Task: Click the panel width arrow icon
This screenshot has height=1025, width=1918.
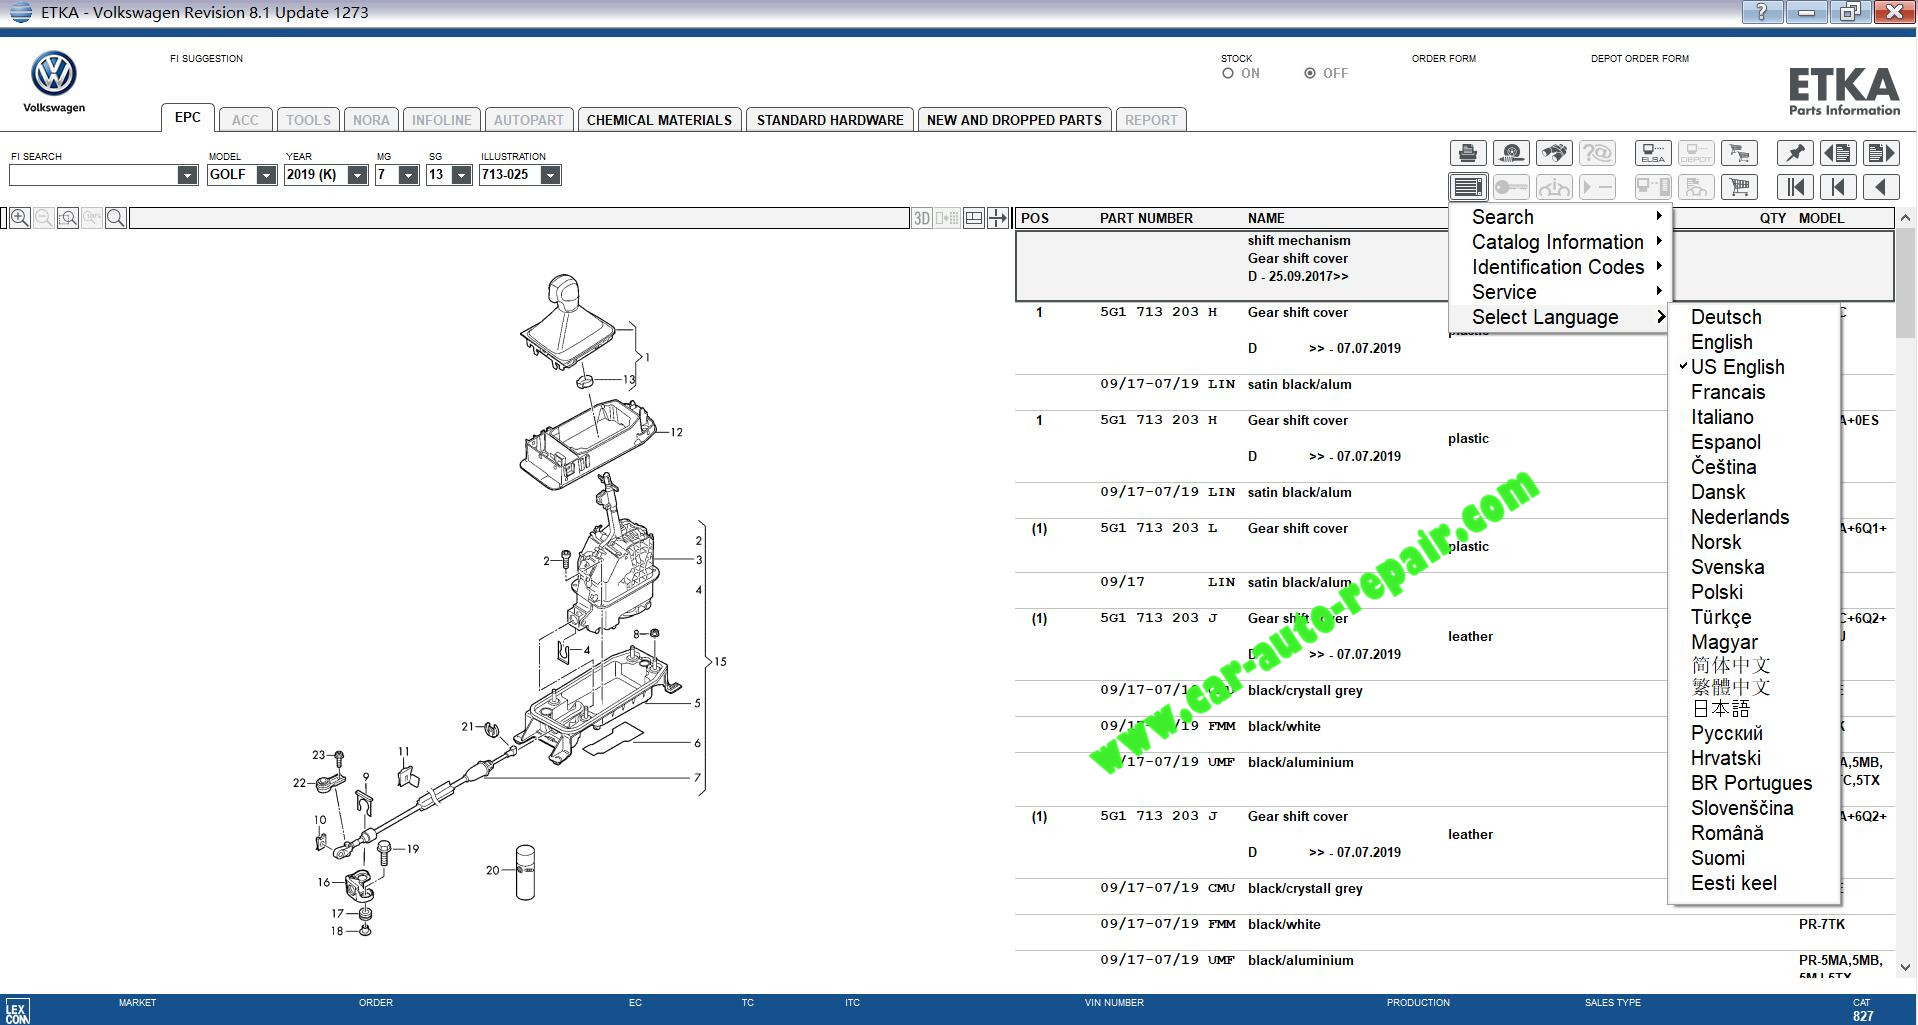Action: [998, 218]
